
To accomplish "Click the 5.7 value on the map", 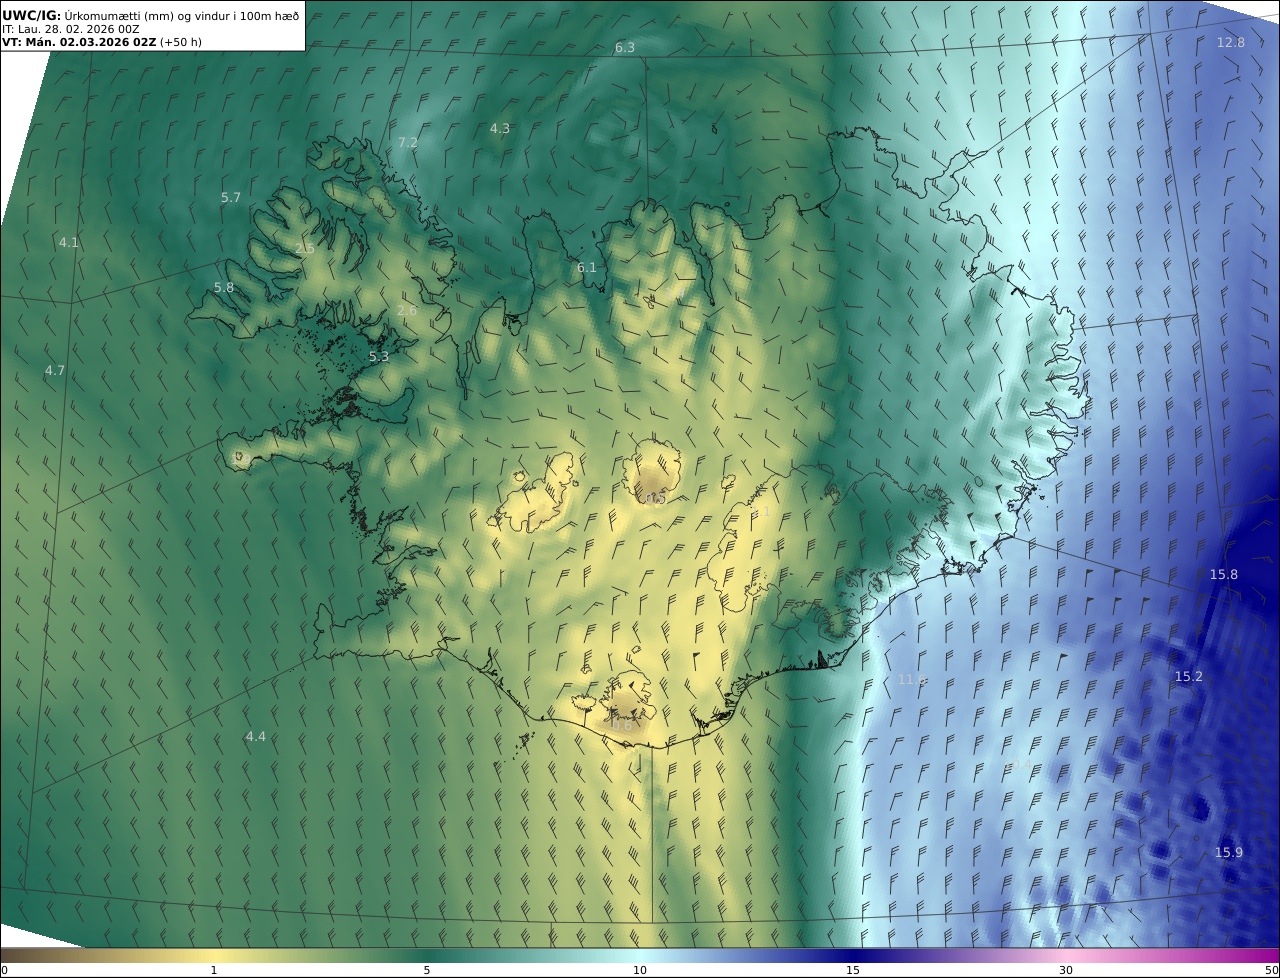I will (231, 198).
